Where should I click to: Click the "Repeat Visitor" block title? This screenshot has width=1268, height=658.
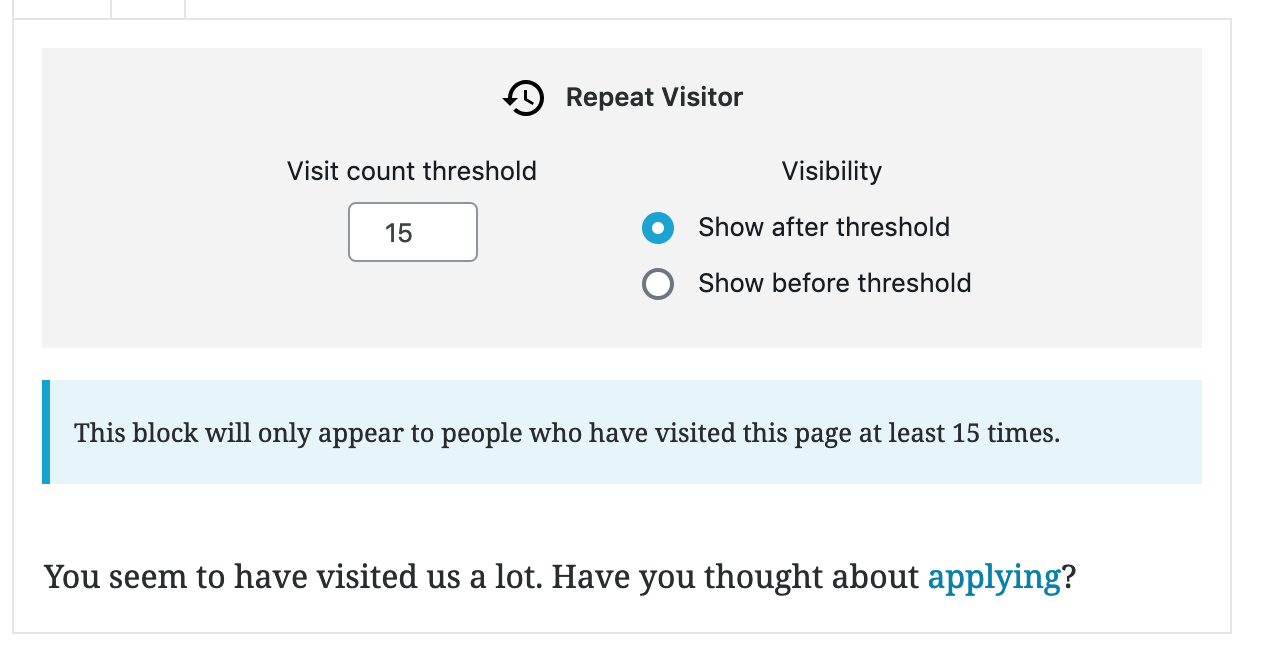pos(654,97)
